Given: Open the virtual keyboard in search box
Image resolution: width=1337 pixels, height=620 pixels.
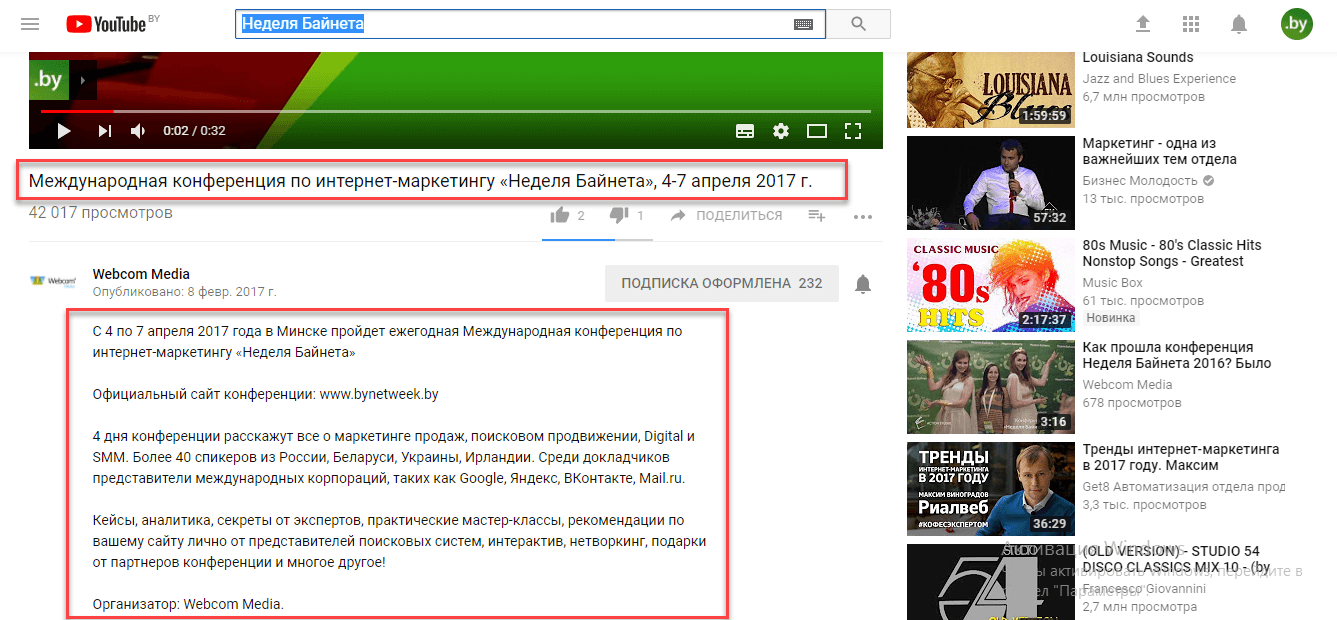Looking at the screenshot, I should pyautogui.click(x=804, y=24).
